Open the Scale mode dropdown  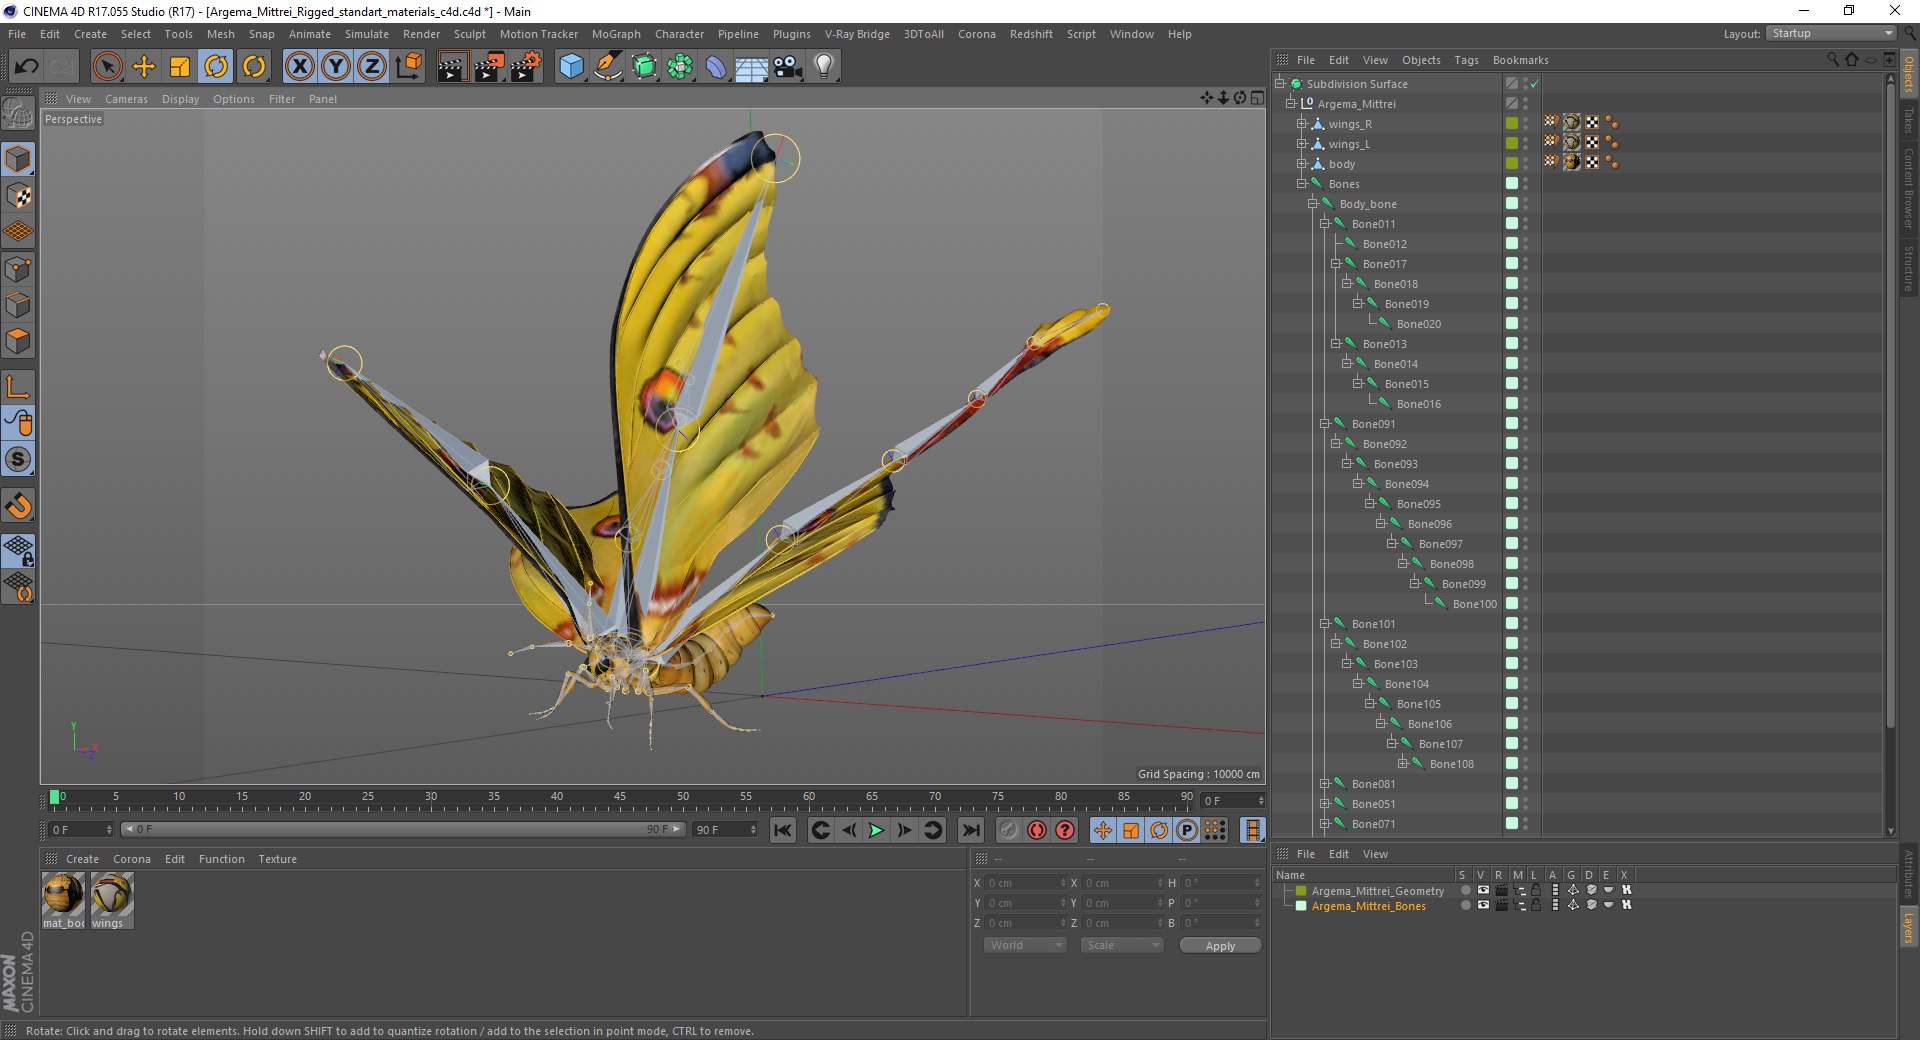click(1122, 945)
